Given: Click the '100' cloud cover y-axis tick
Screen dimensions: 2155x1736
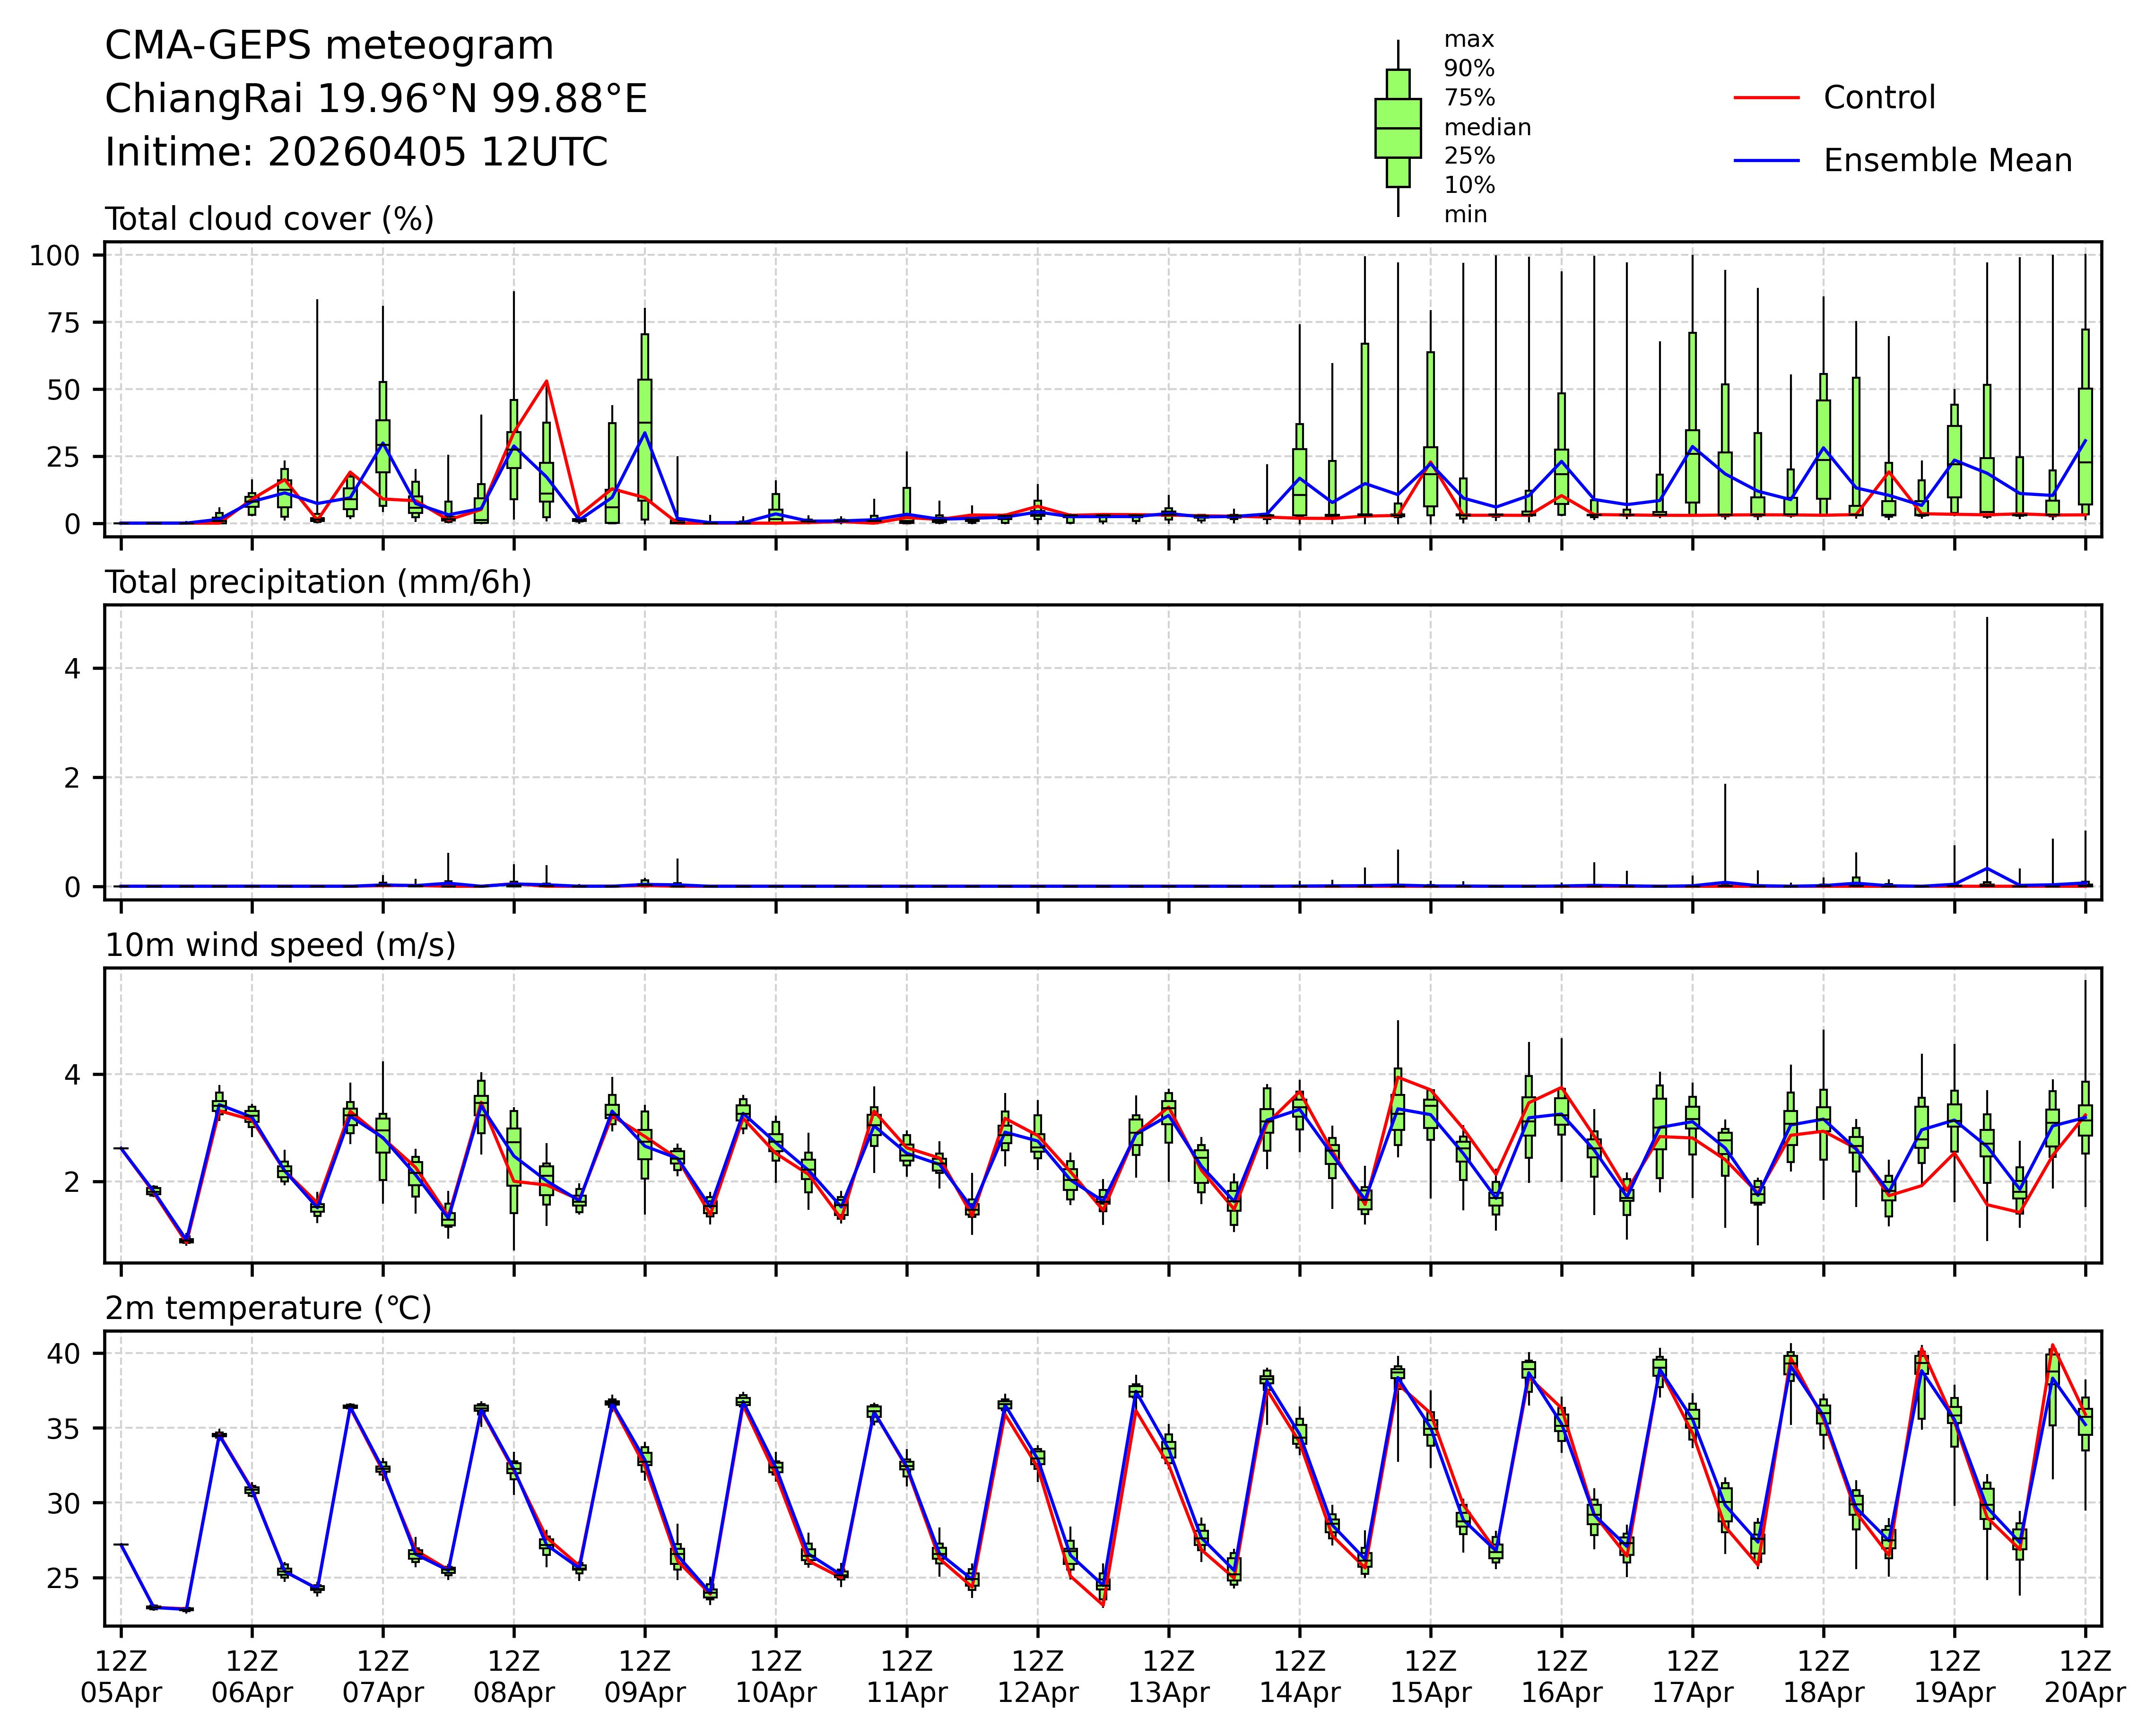Looking at the screenshot, I should 54,256.
